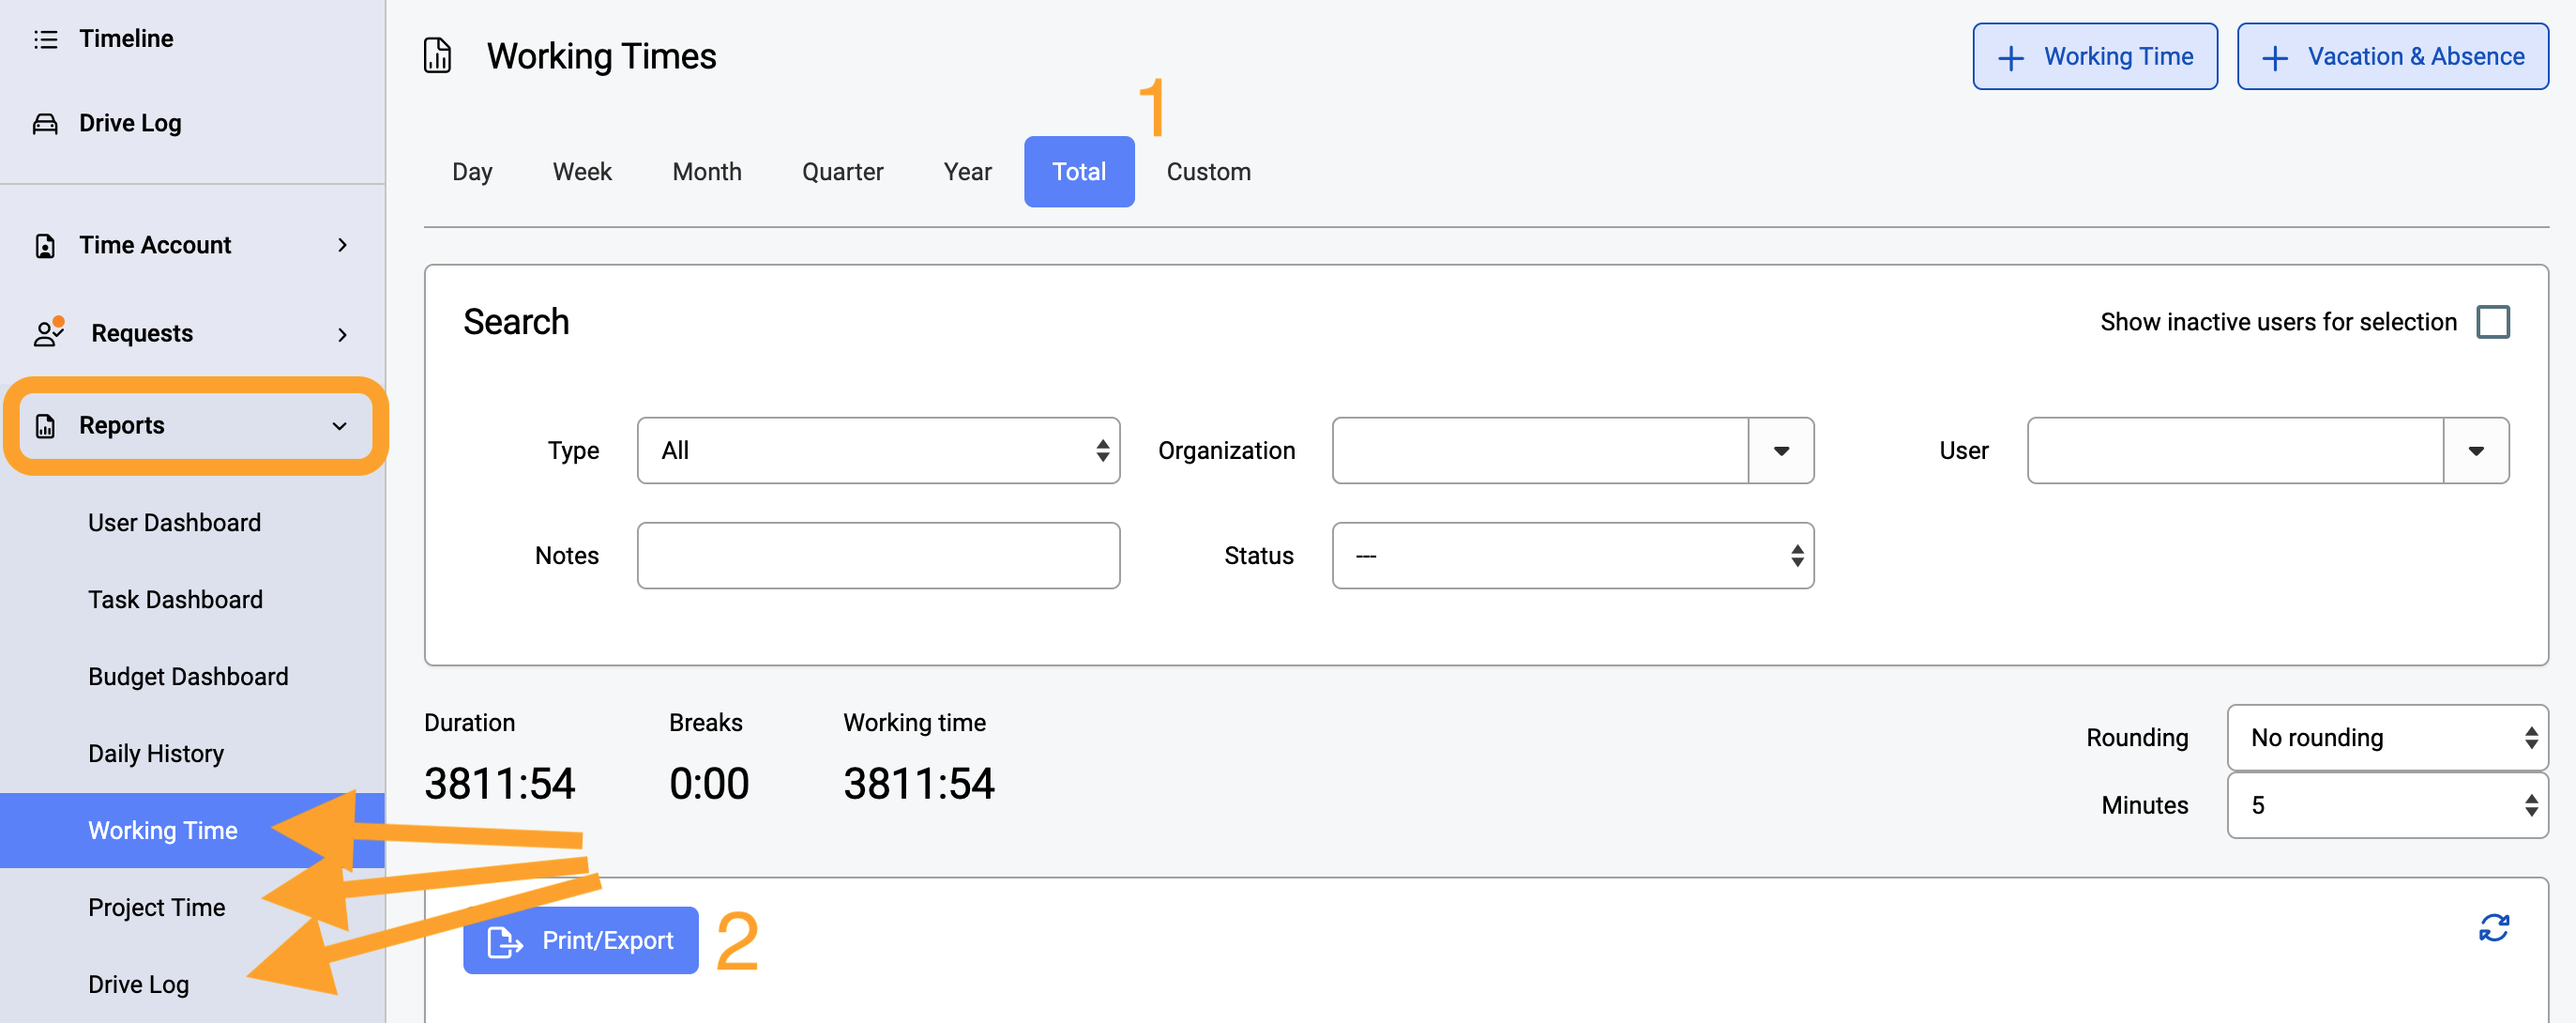The image size is (2576, 1023).
Task: Open Drive Log under Reports
Action: [138, 985]
